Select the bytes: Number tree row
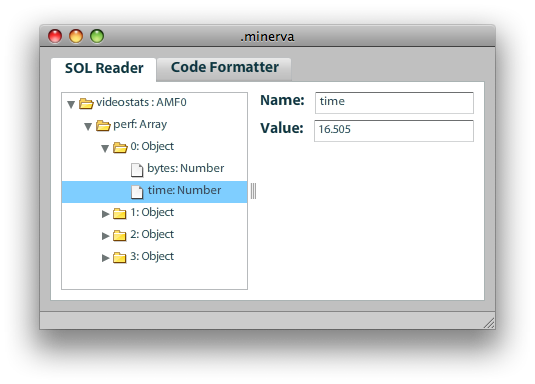 155,170
